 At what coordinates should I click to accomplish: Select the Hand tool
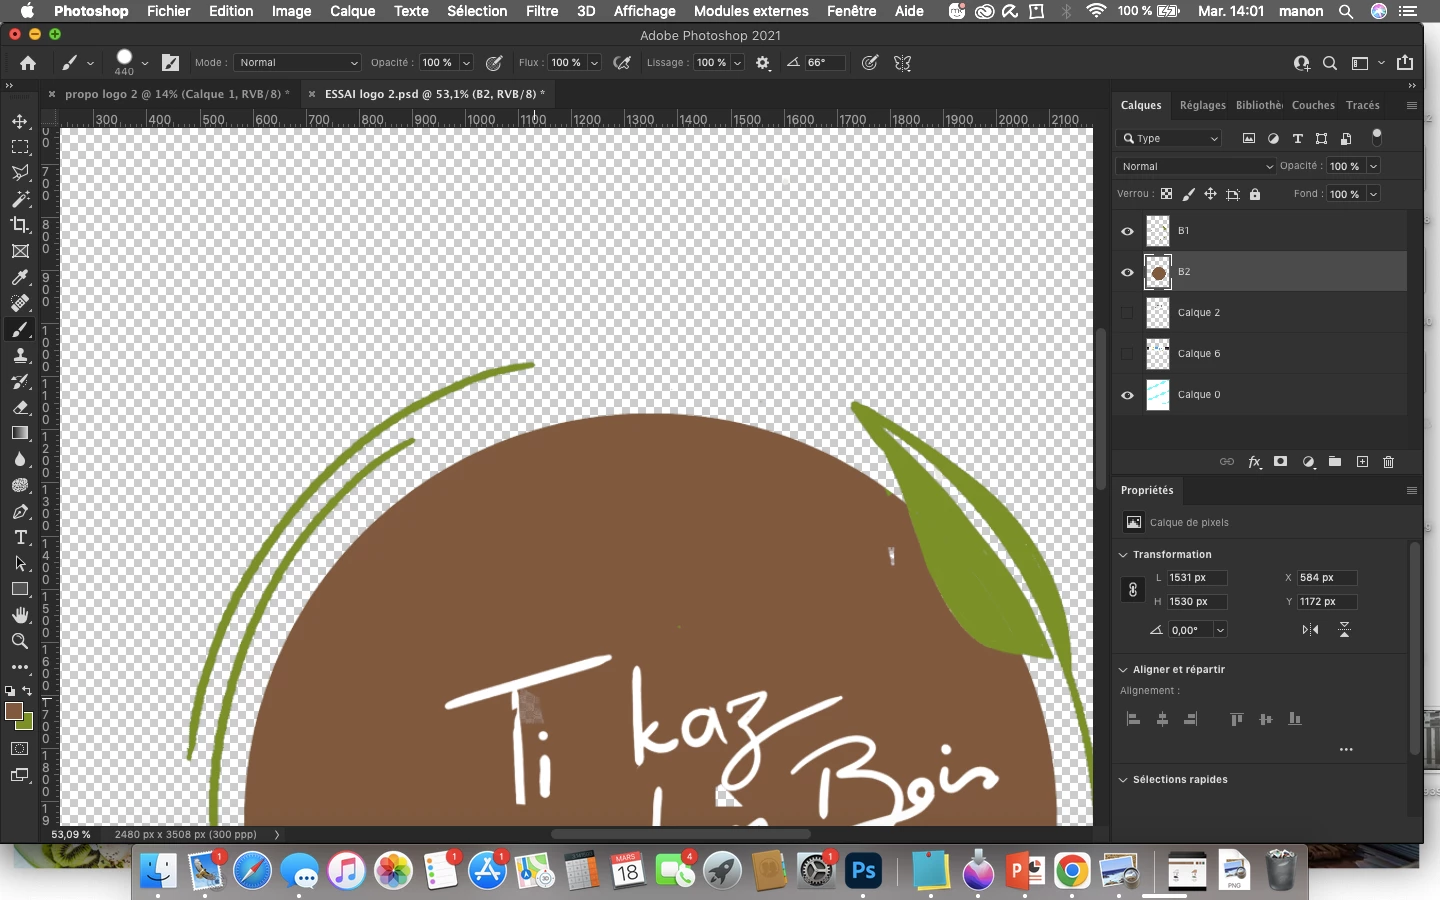[20, 615]
